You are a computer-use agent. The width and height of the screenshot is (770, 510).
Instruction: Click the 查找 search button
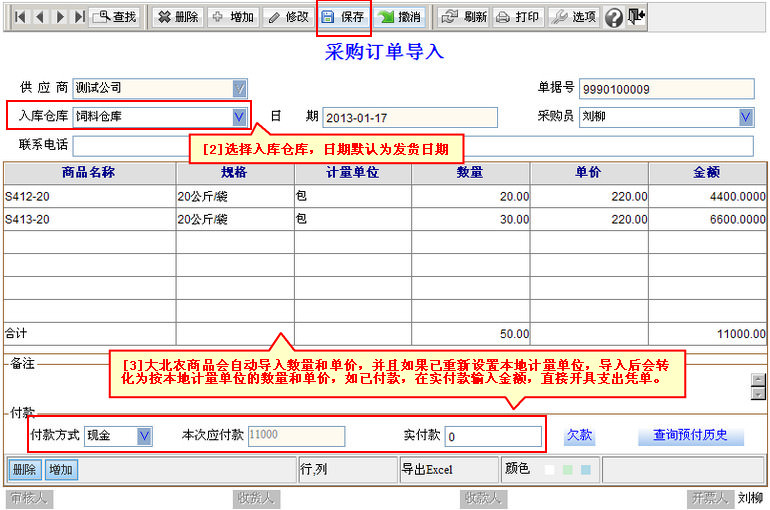pos(114,17)
